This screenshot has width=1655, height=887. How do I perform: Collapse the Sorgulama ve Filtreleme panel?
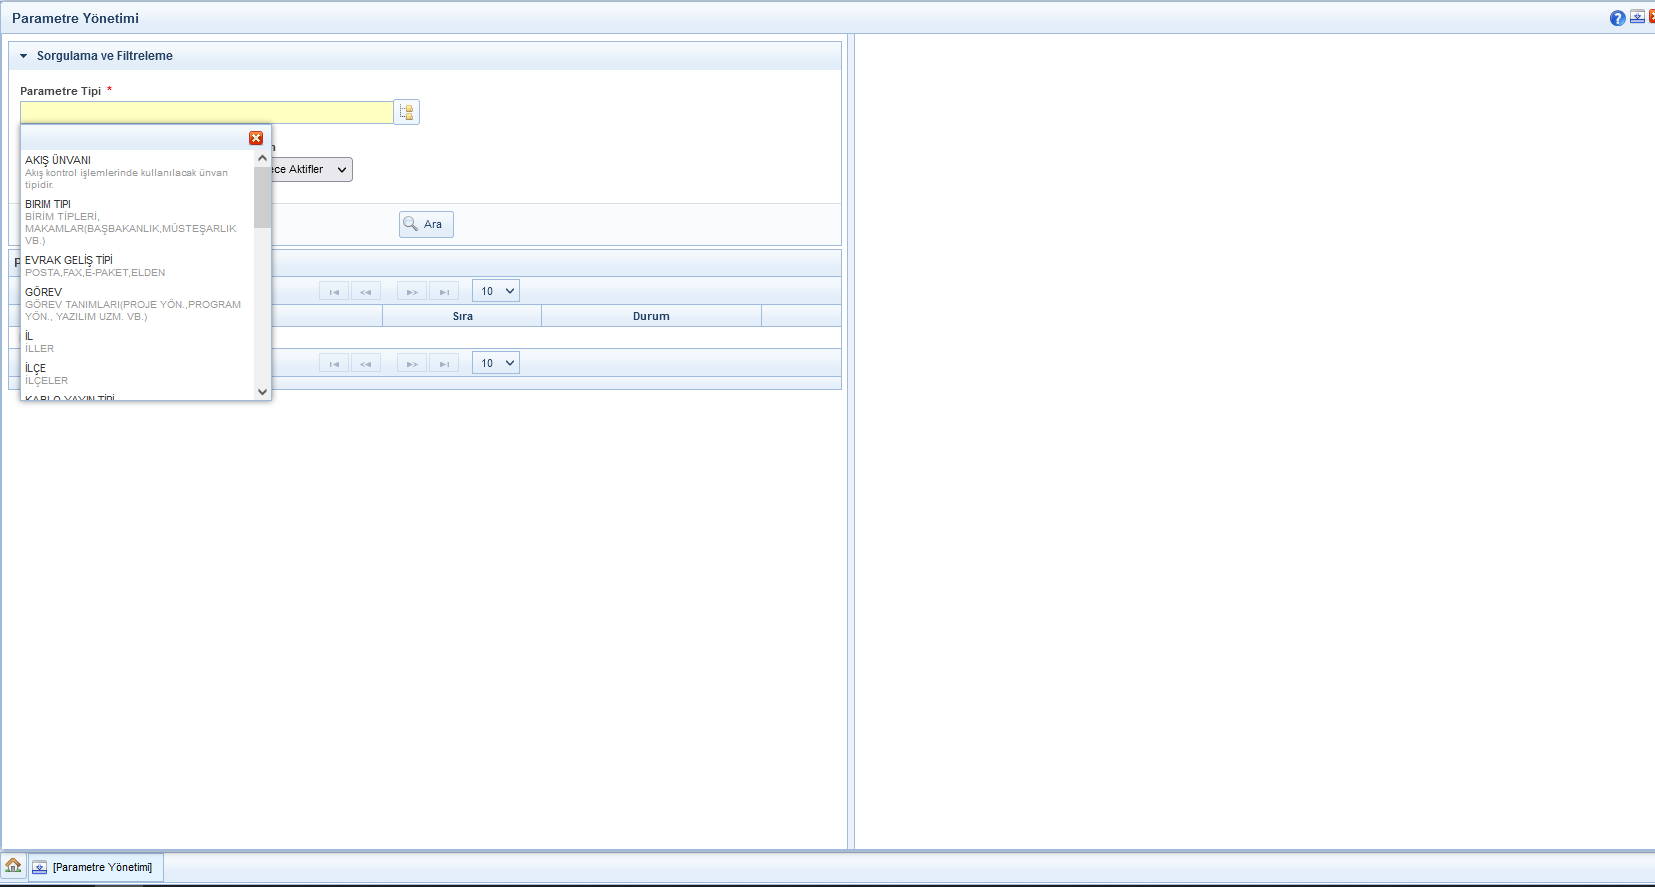pos(24,56)
